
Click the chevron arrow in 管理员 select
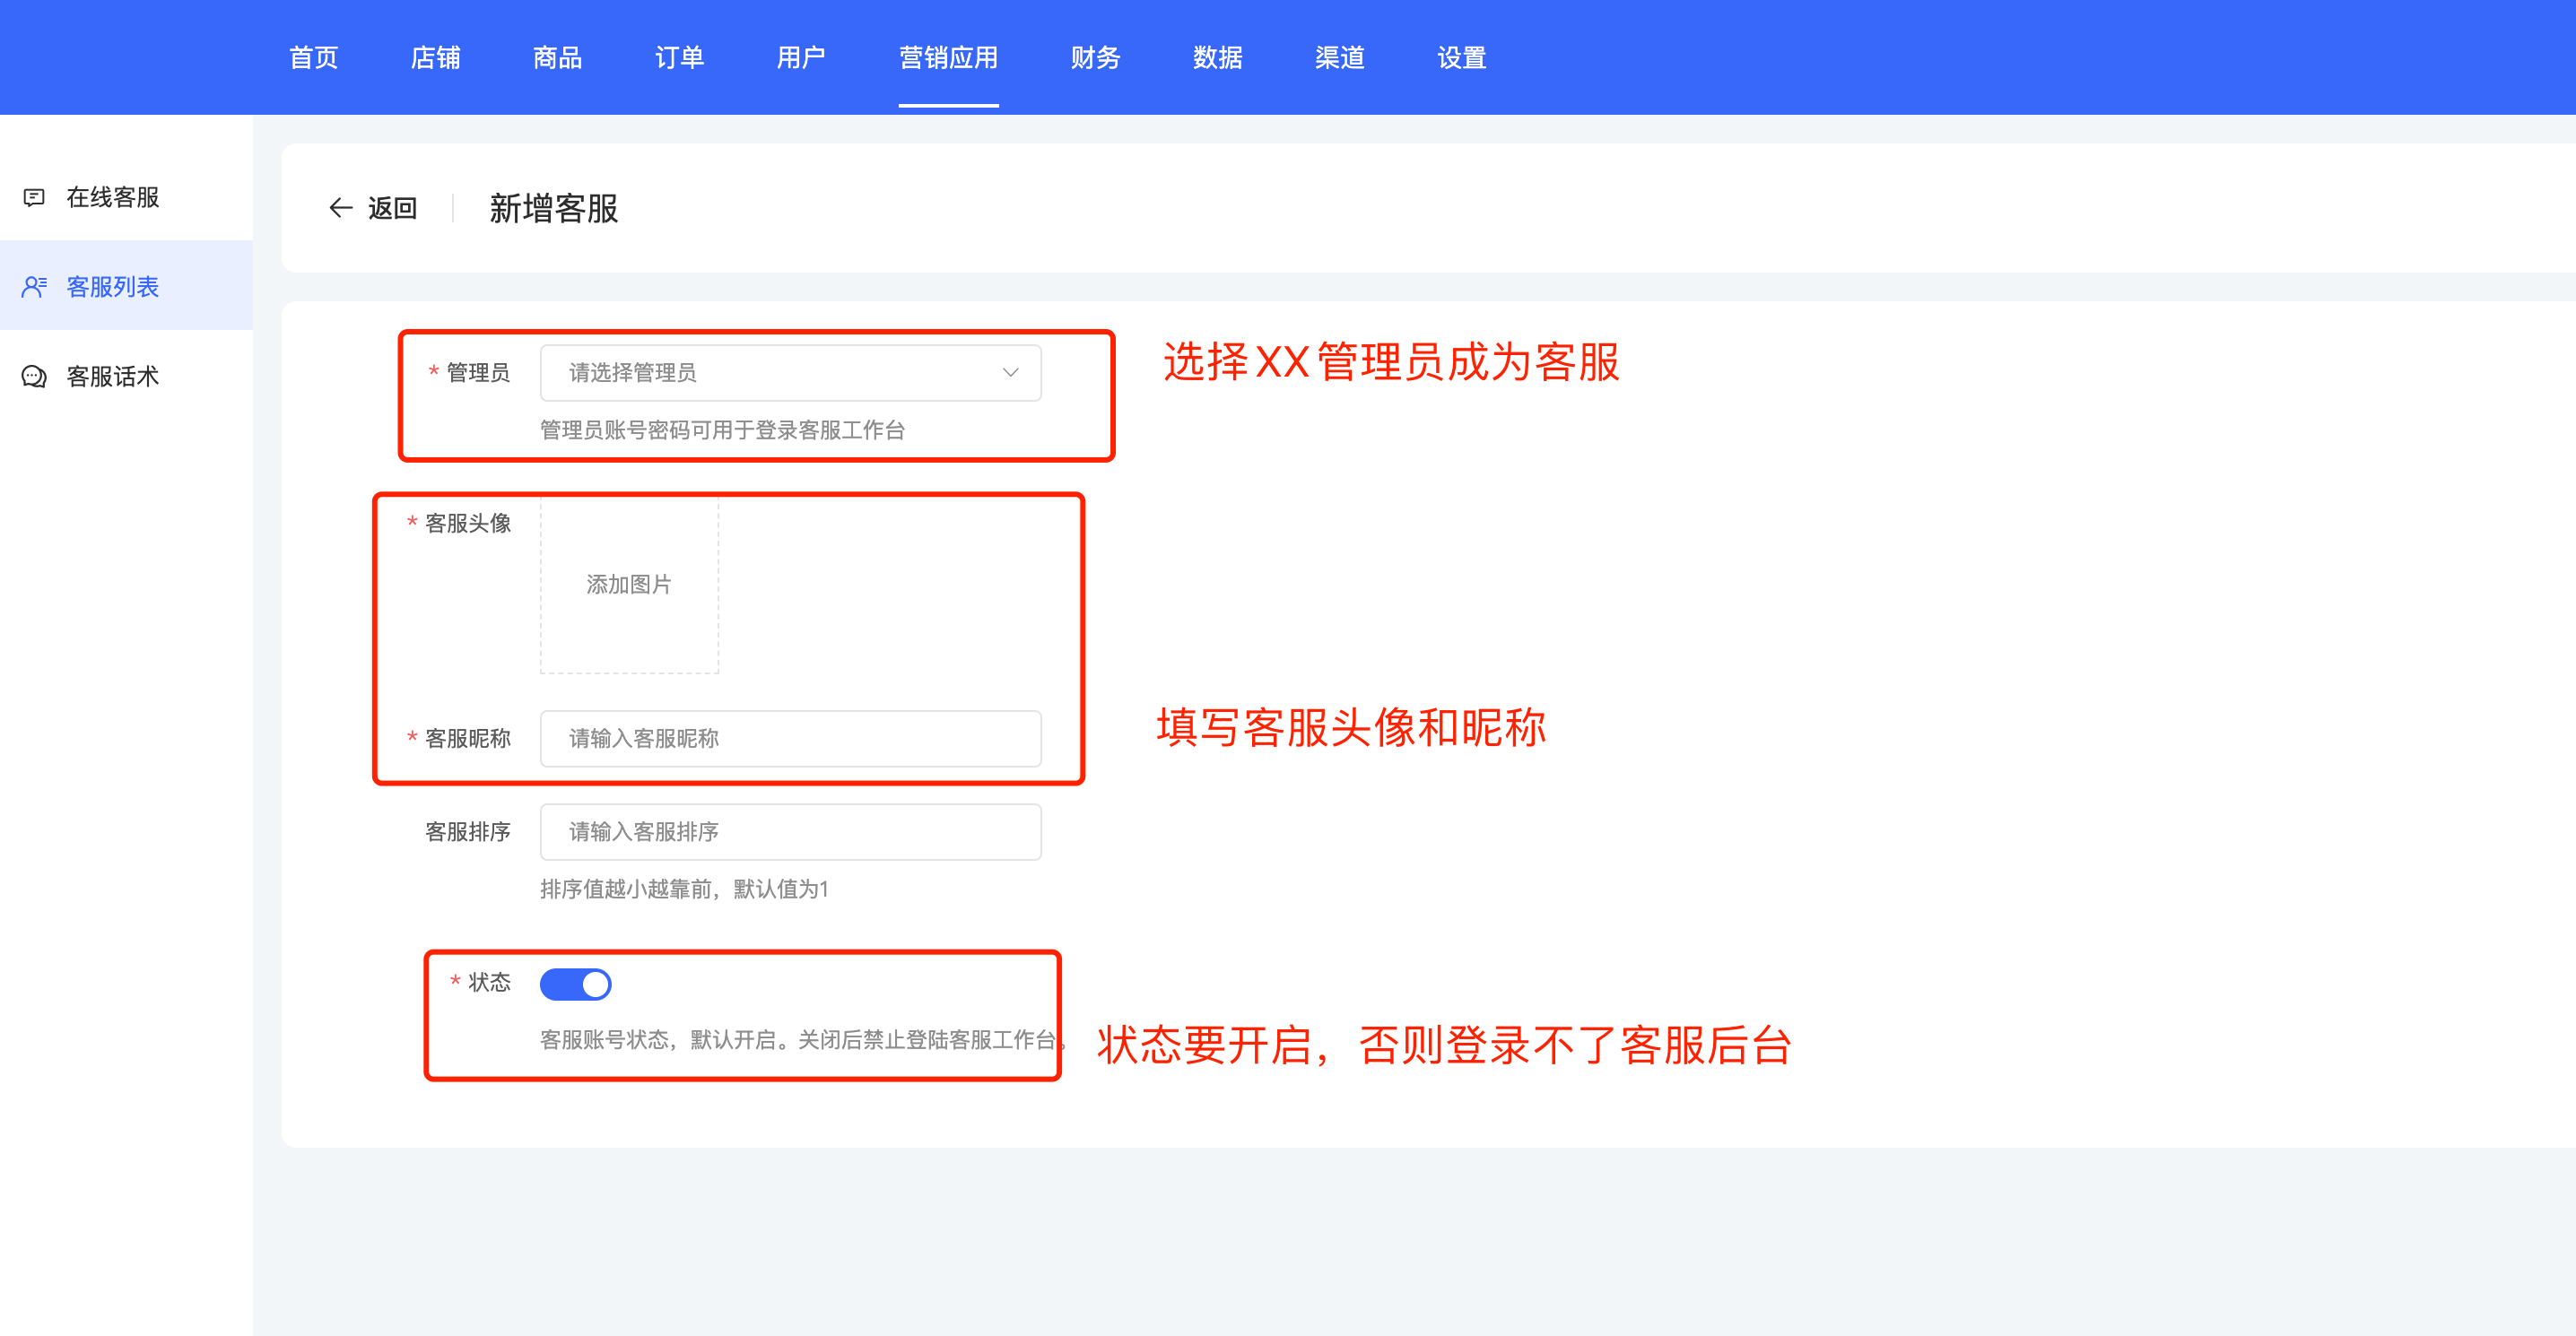[x=1010, y=373]
